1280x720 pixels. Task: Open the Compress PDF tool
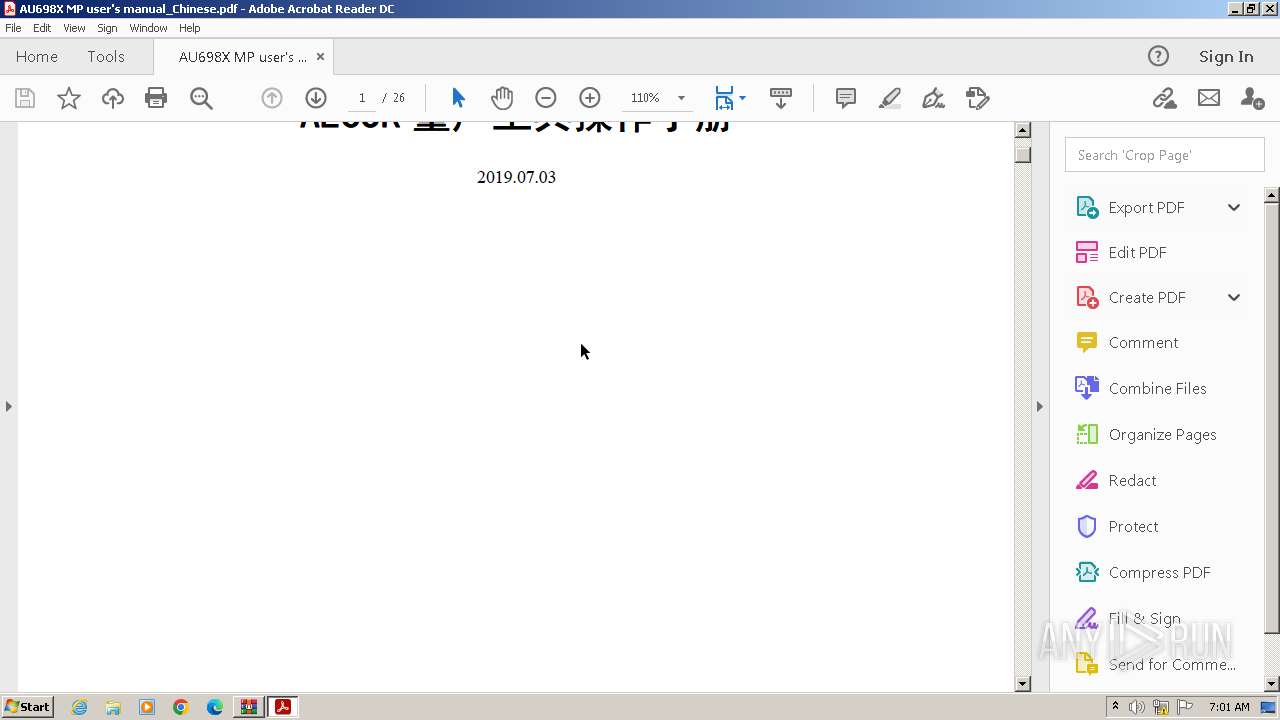click(1159, 572)
